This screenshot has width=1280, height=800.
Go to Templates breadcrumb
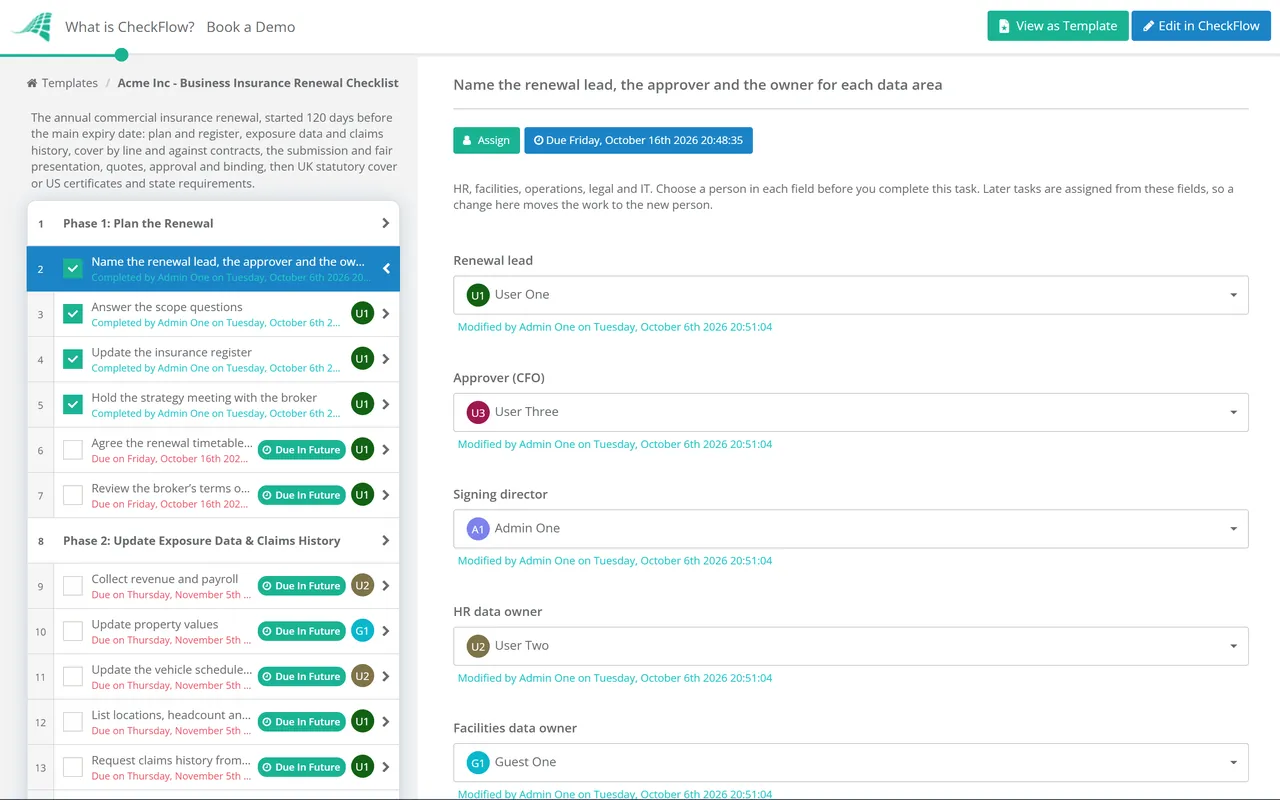70,83
